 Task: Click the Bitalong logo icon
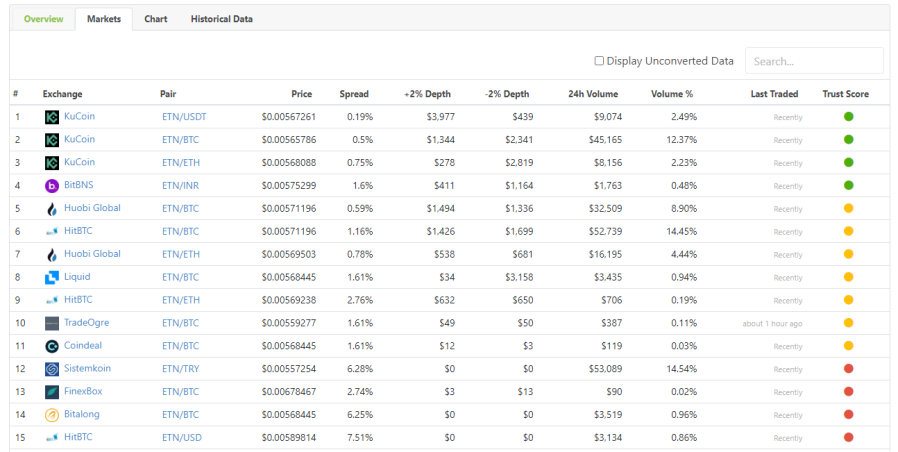[52, 415]
